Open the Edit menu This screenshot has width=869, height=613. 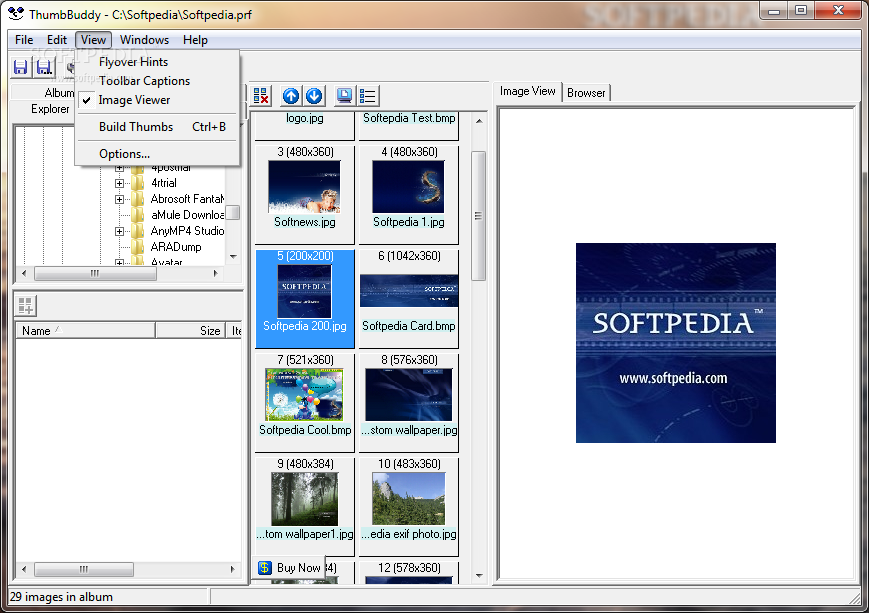coord(57,40)
